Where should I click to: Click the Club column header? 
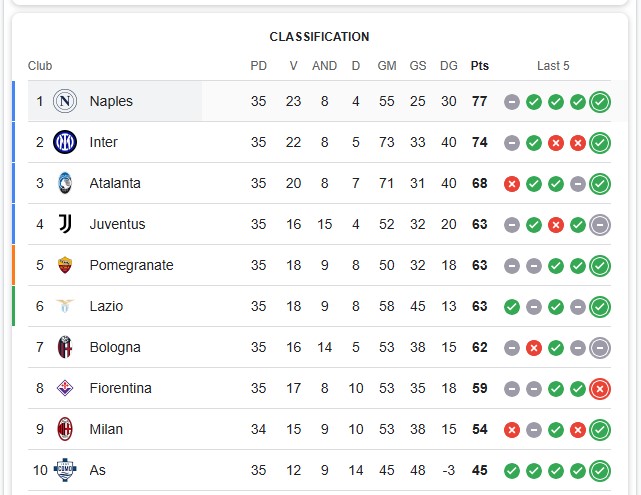tap(40, 66)
